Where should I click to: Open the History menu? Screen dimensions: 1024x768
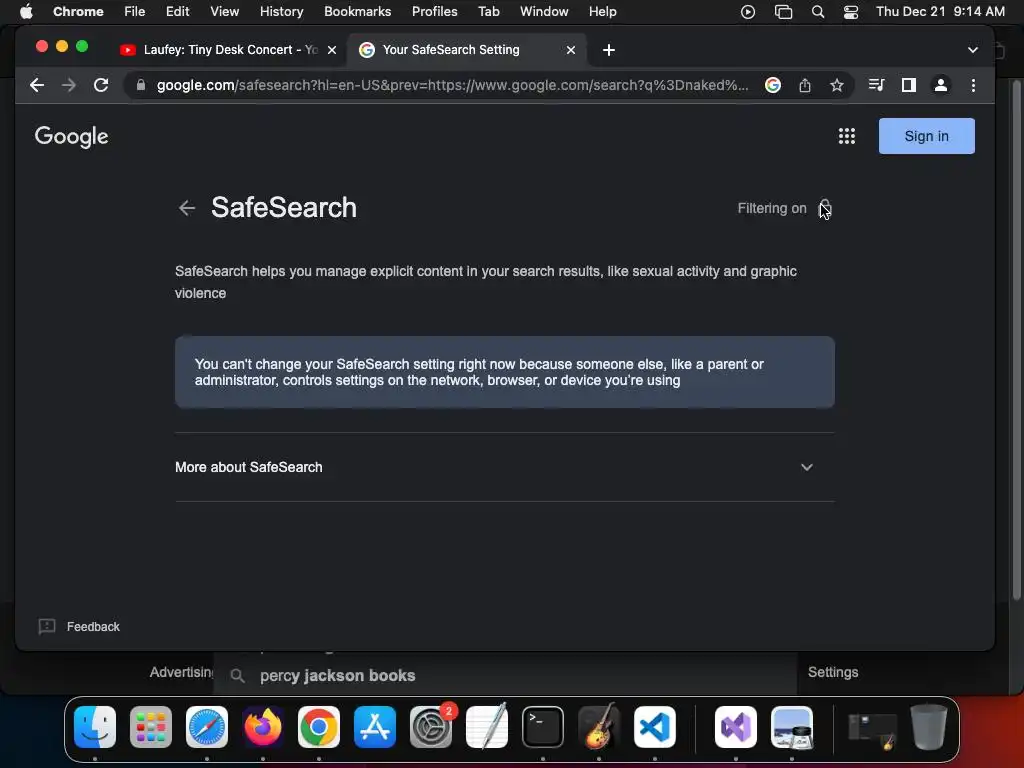tap(281, 12)
